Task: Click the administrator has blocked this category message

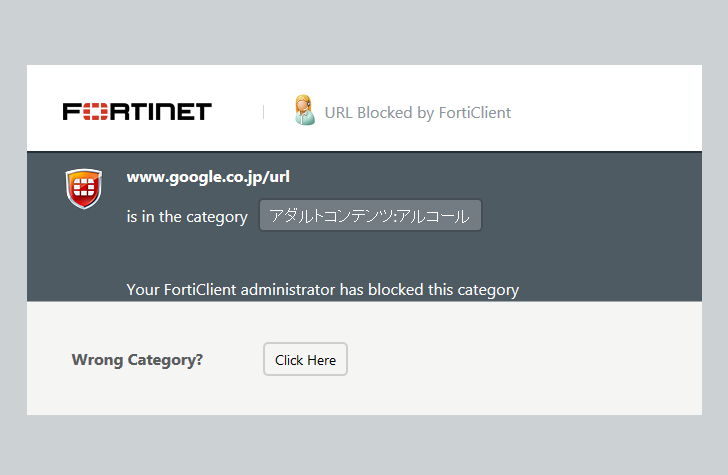Action: pos(323,290)
